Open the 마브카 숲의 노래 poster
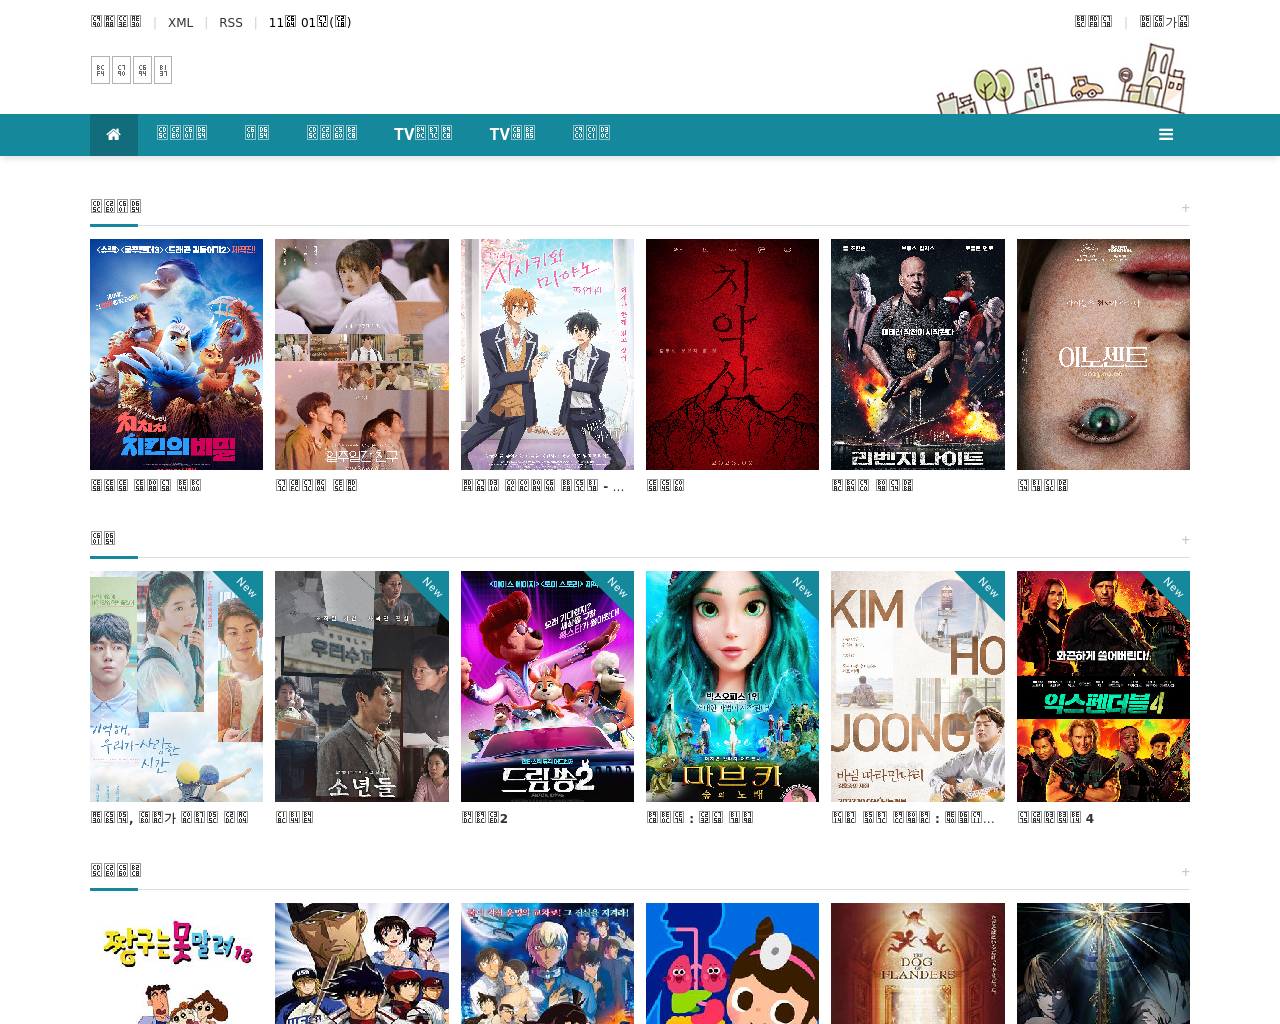Screen dimensions: 1280x1024 point(732,686)
